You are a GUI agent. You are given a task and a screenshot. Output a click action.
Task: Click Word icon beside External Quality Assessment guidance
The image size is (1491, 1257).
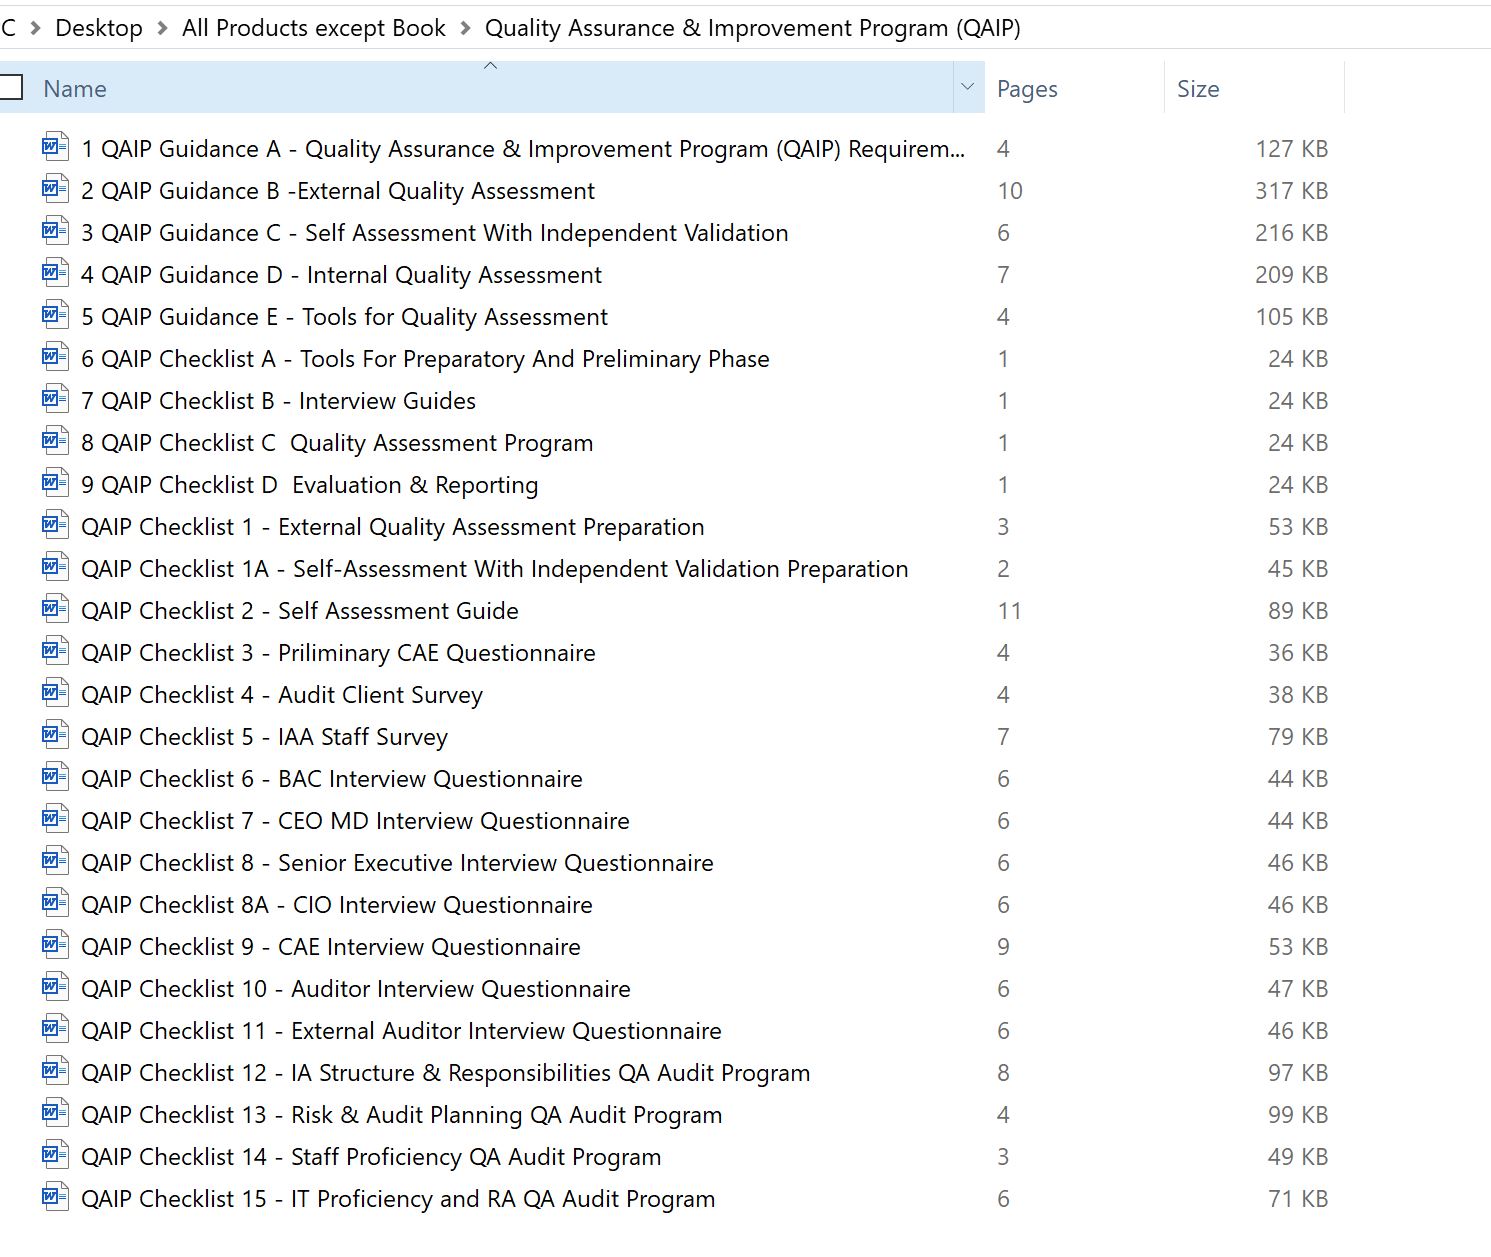(x=55, y=190)
